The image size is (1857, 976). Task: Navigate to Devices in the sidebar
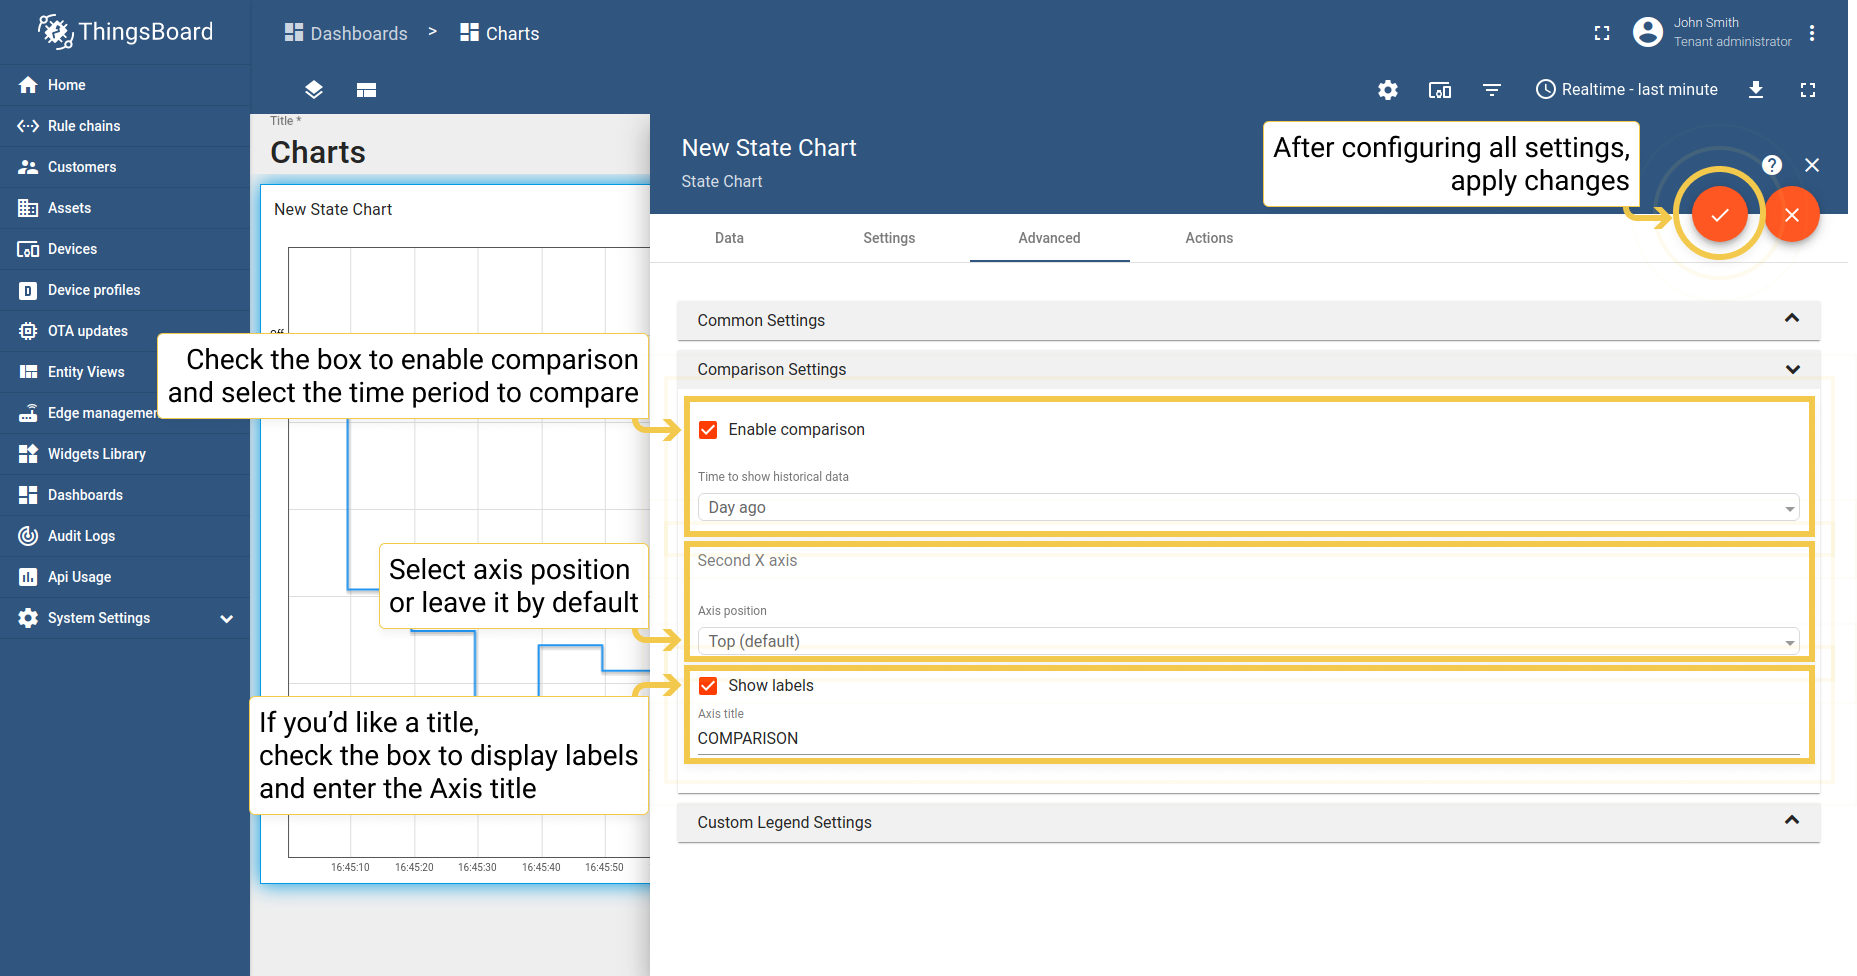point(73,249)
